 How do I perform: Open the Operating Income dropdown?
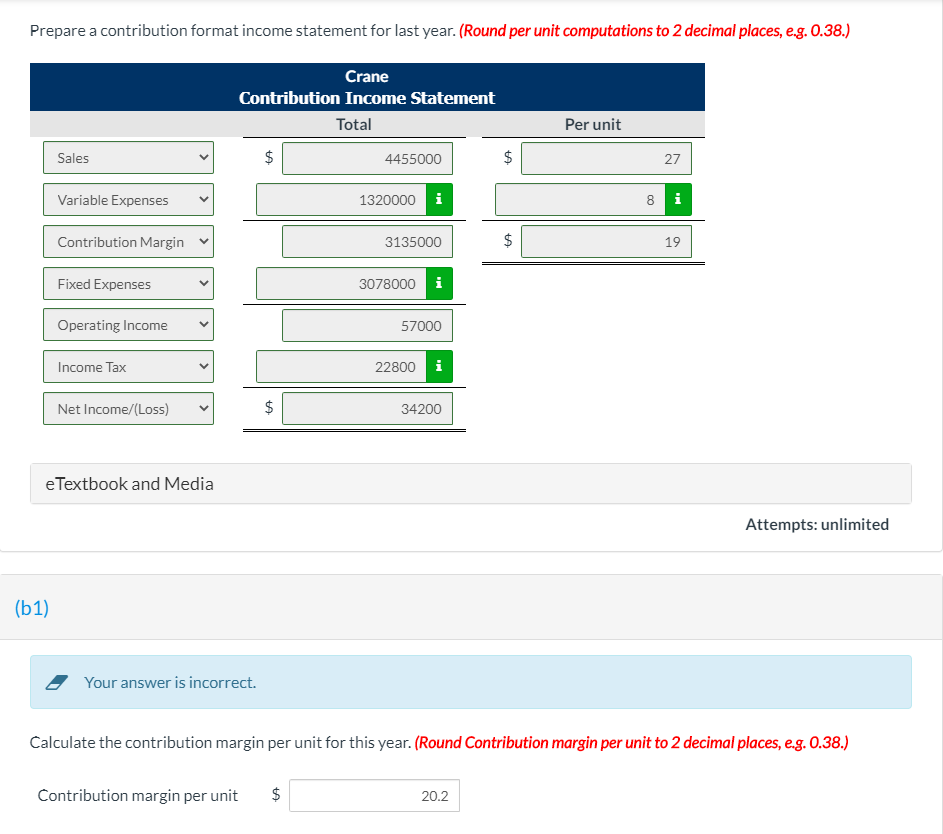coord(128,324)
